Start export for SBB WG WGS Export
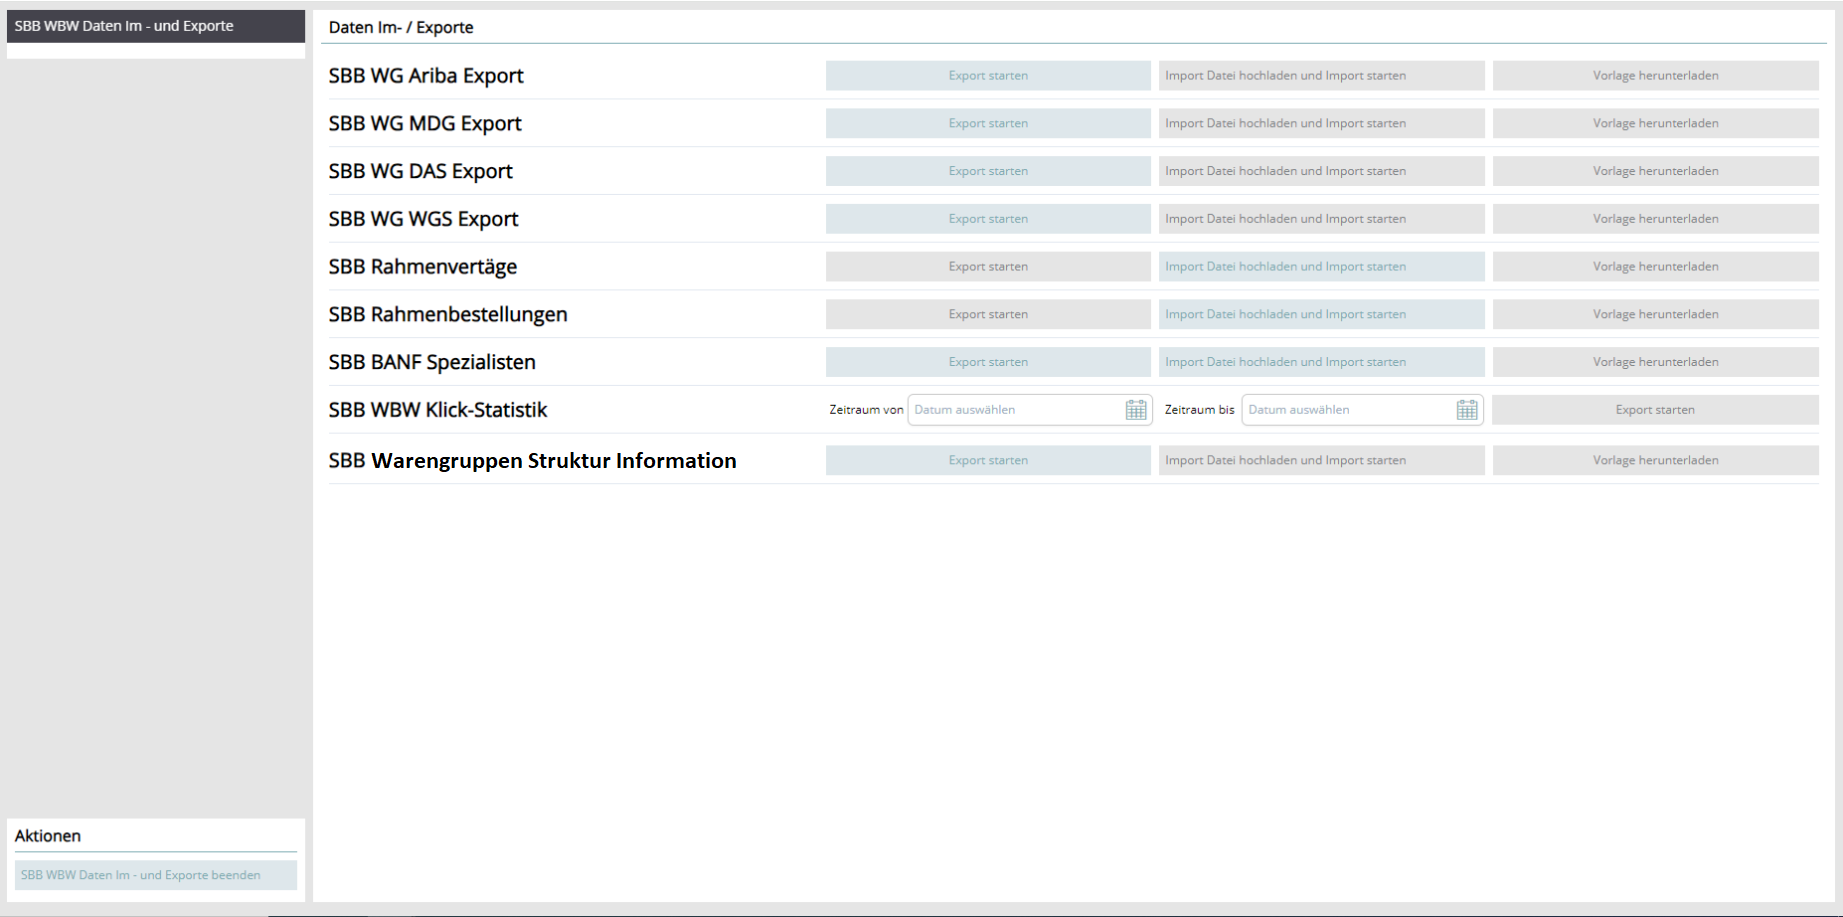The image size is (1843, 917). 987,219
